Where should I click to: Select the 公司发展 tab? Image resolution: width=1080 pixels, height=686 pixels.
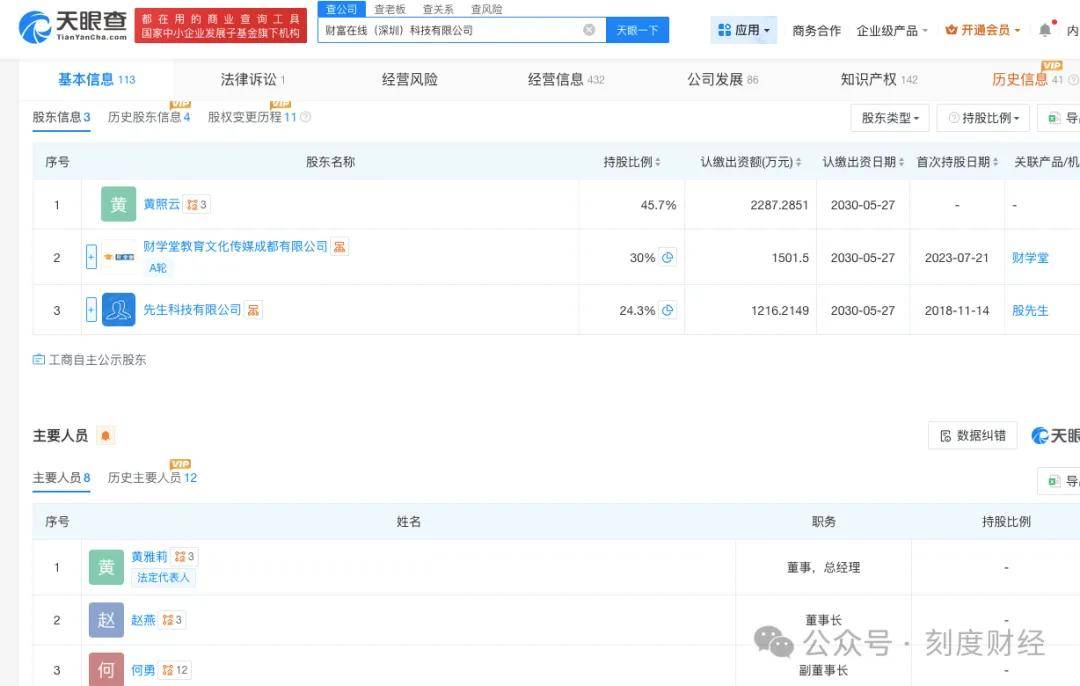coord(723,80)
